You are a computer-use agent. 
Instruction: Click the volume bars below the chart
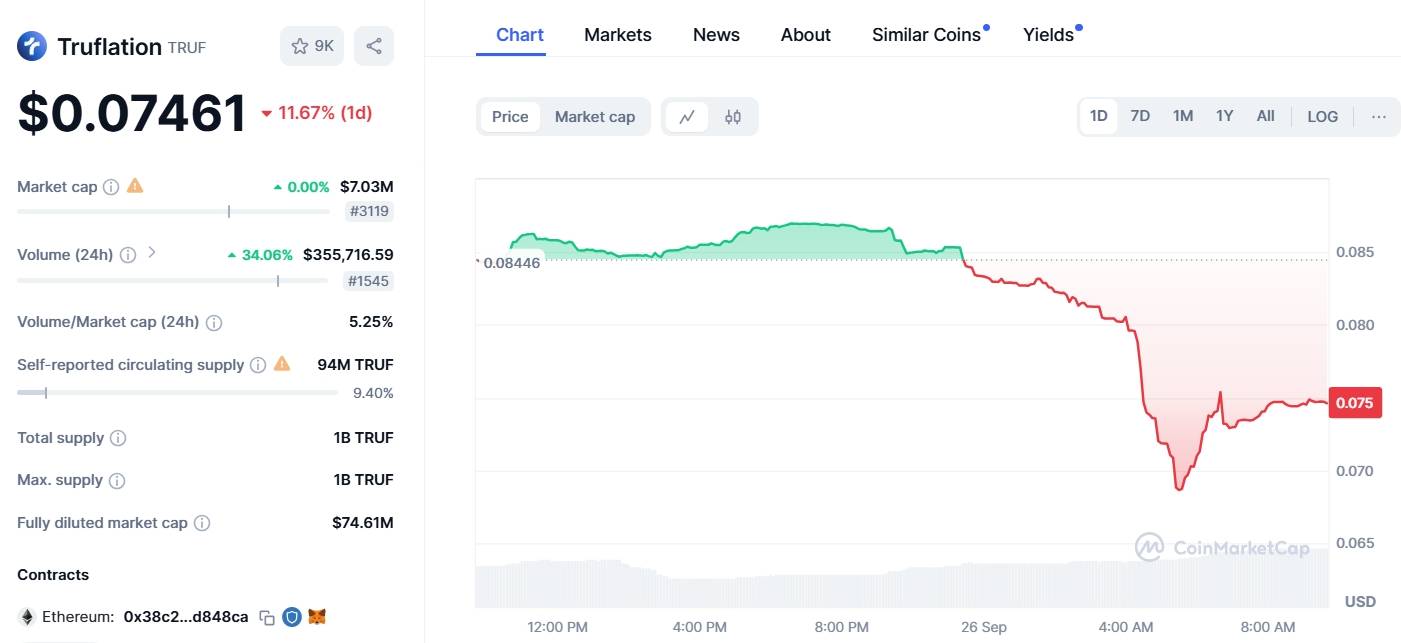pyautogui.click(x=902, y=580)
